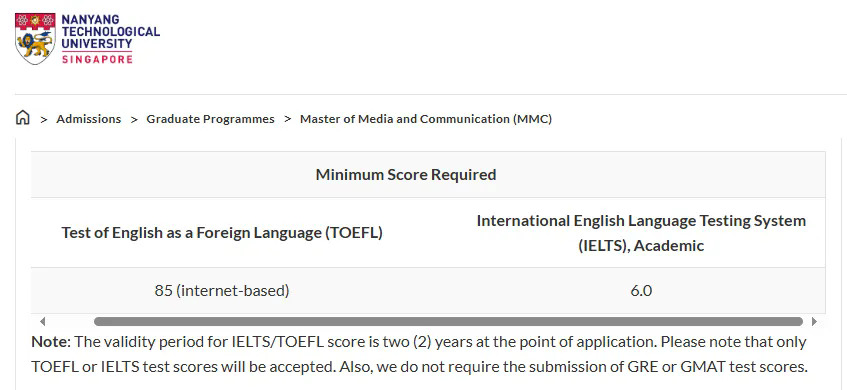Screen dimensions: 847x390
Task: Open the Admissions breadcrumb link
Action: pyautogui.click(x=89, y=119)
